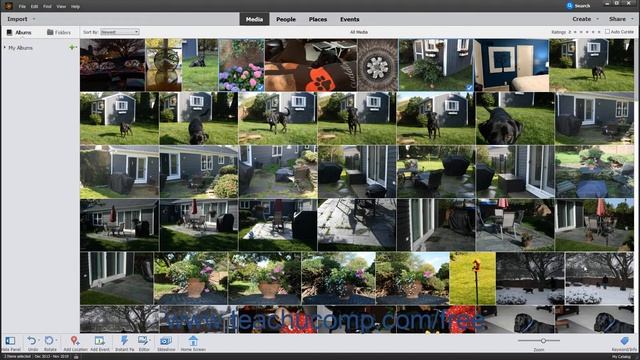Open the Import dropdown
Viewport: 640px width, 360px height.
(21, 19)
